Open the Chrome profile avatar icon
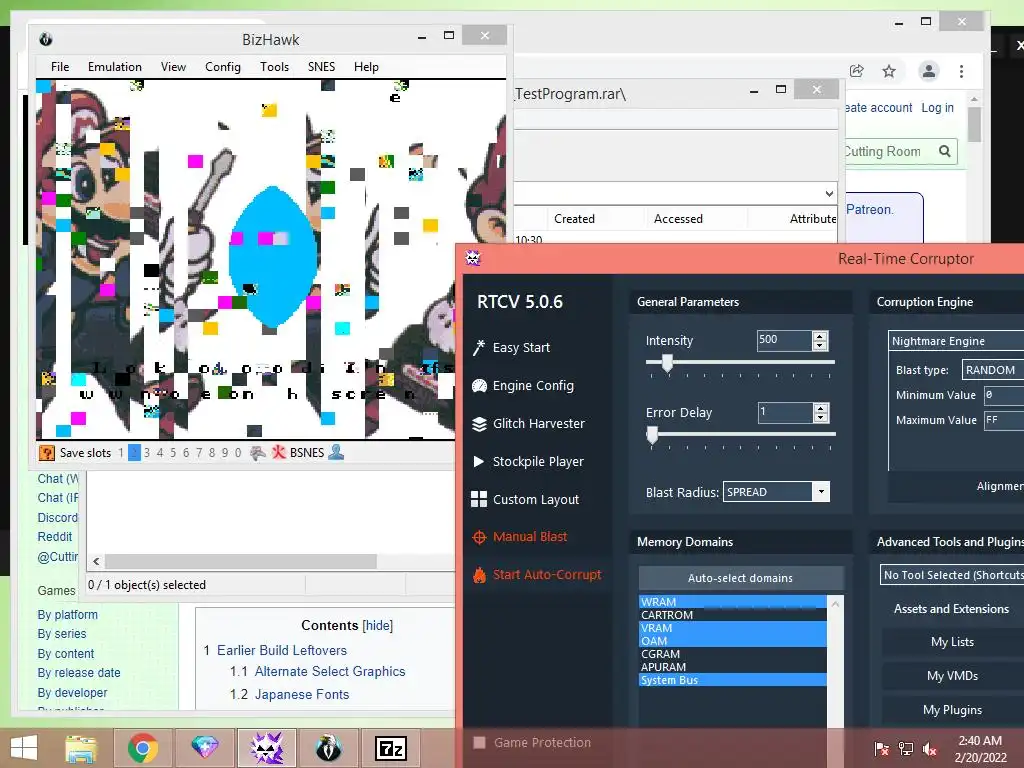Viewport: 1024px width, 768px height. click(929, 71)
